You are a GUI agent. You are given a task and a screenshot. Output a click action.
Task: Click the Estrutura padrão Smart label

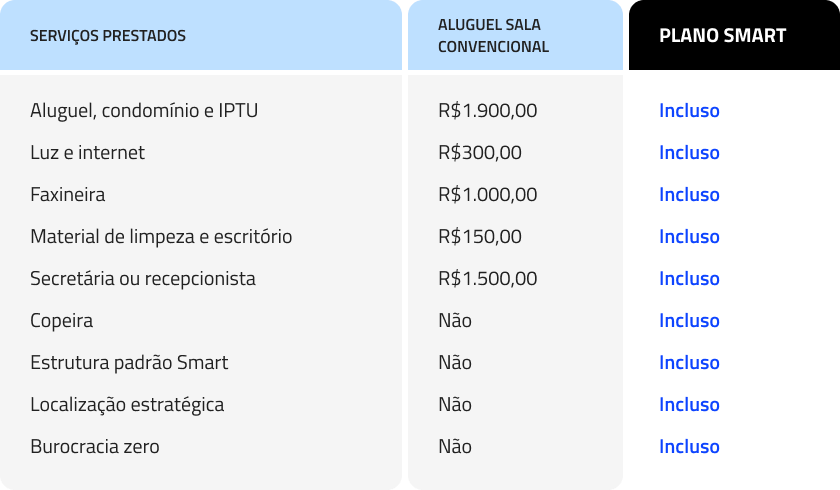(129, 363)
